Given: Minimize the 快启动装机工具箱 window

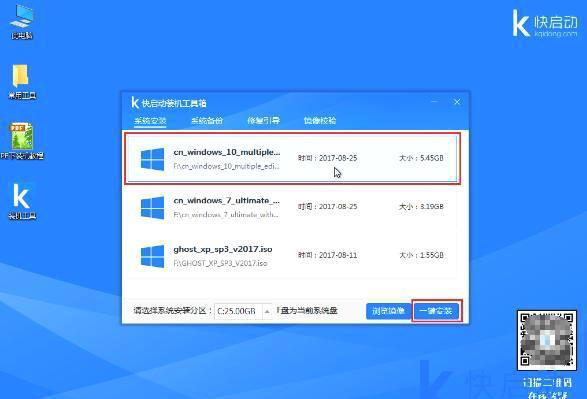Looking at the screenshot, I should 434,102.
